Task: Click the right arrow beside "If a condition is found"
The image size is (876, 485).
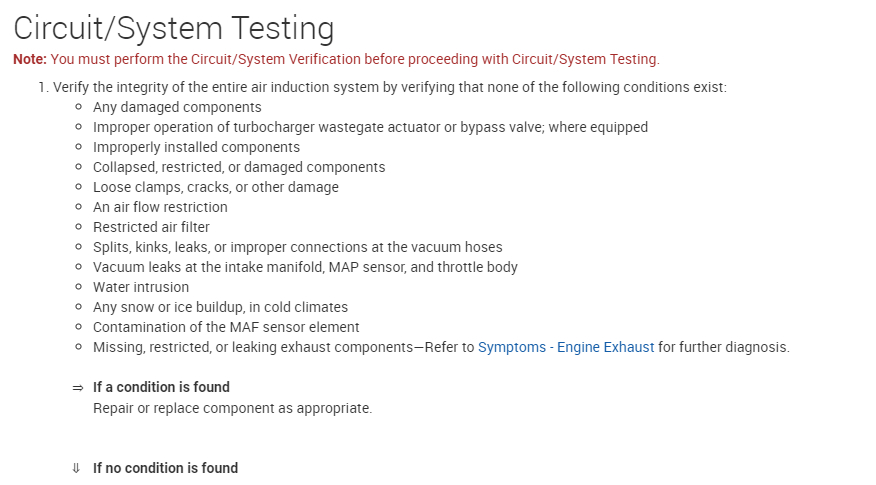Action: point(77,388)
